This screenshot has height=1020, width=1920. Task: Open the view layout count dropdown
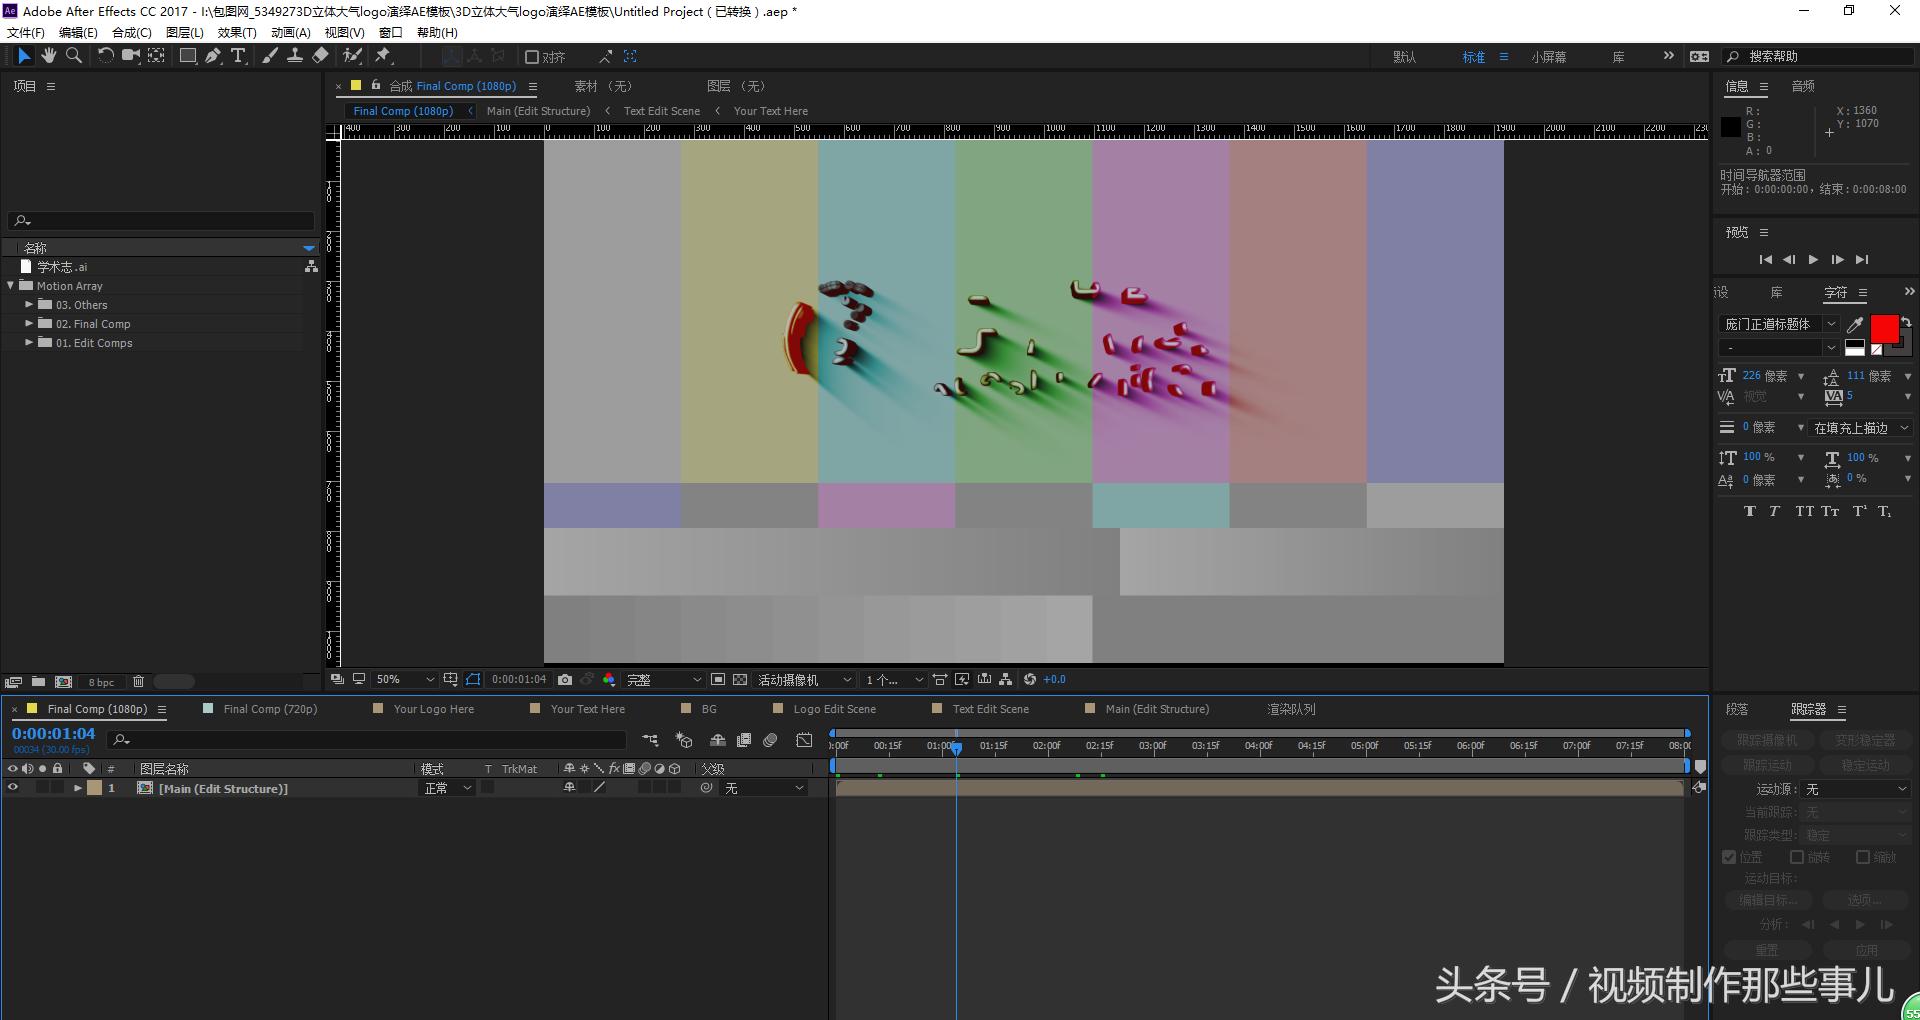(894, 680)
